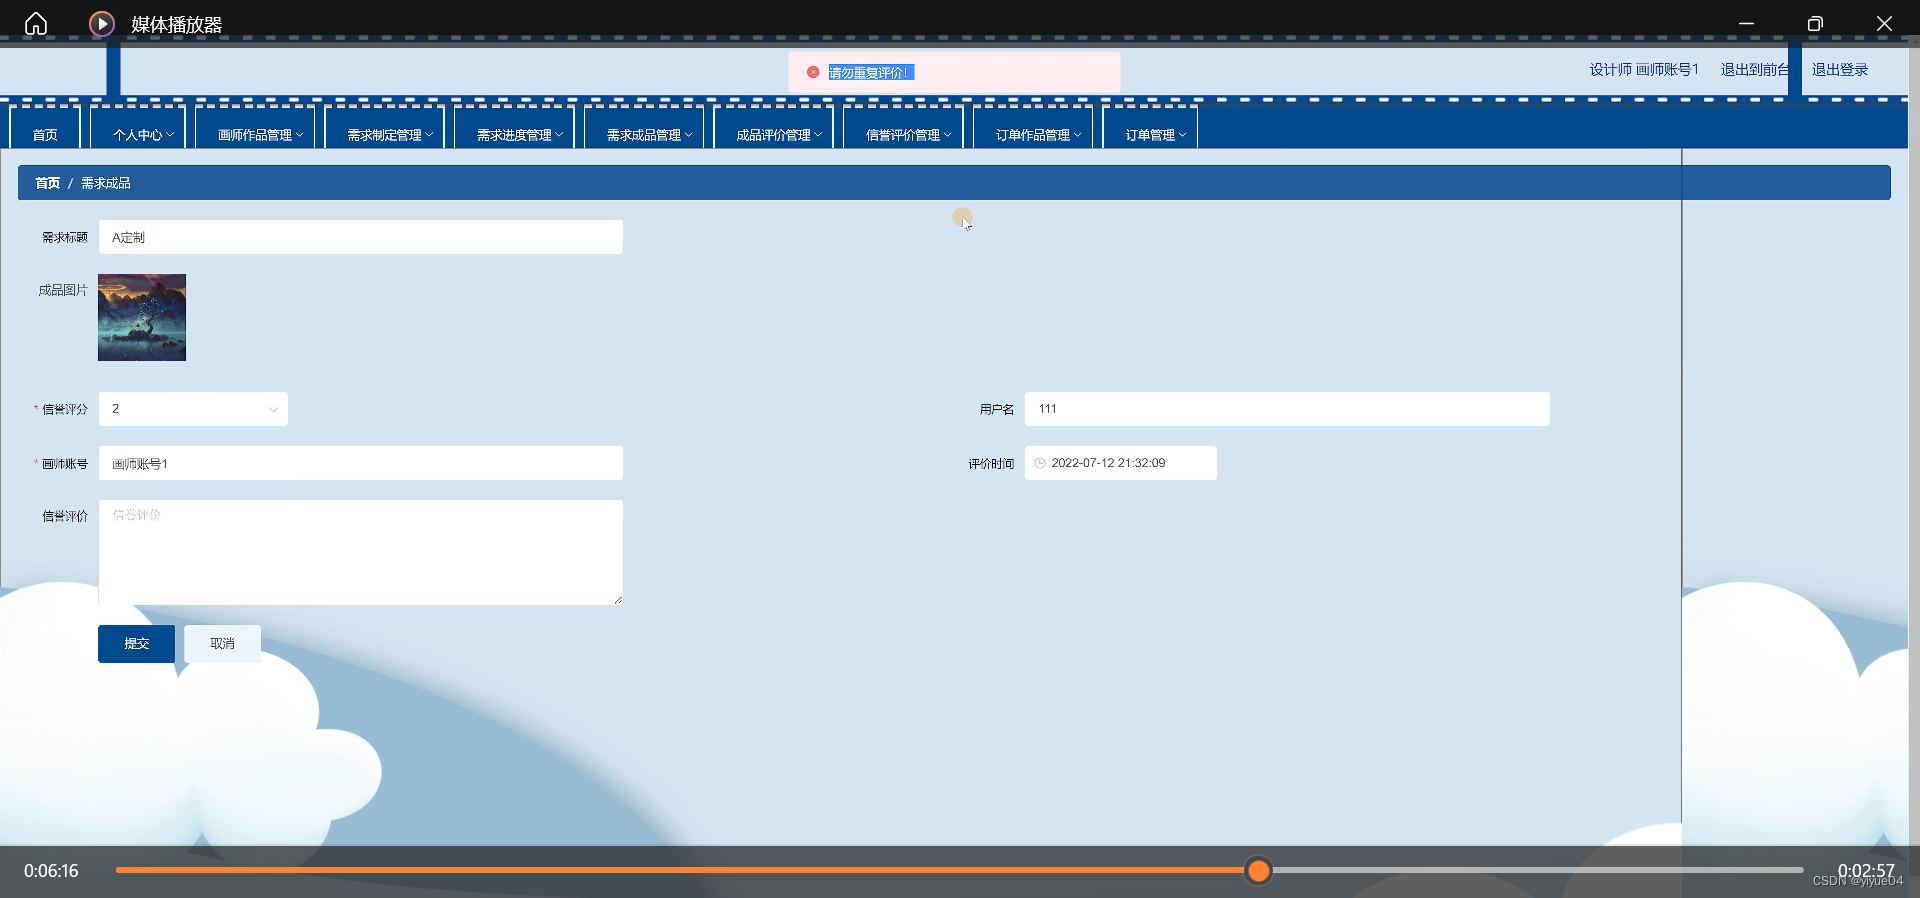The image size is (1920, 898).
Task: Open the 信誉评分 score dropdown
Action: [193, 409]
